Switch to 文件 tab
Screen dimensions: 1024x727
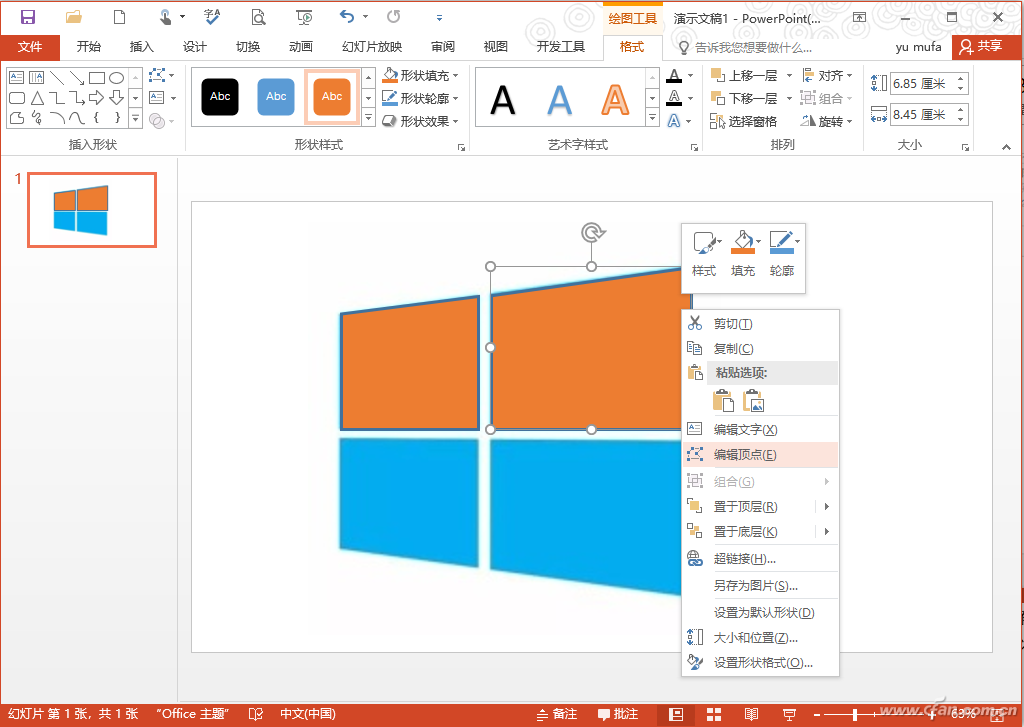[30, 47]
